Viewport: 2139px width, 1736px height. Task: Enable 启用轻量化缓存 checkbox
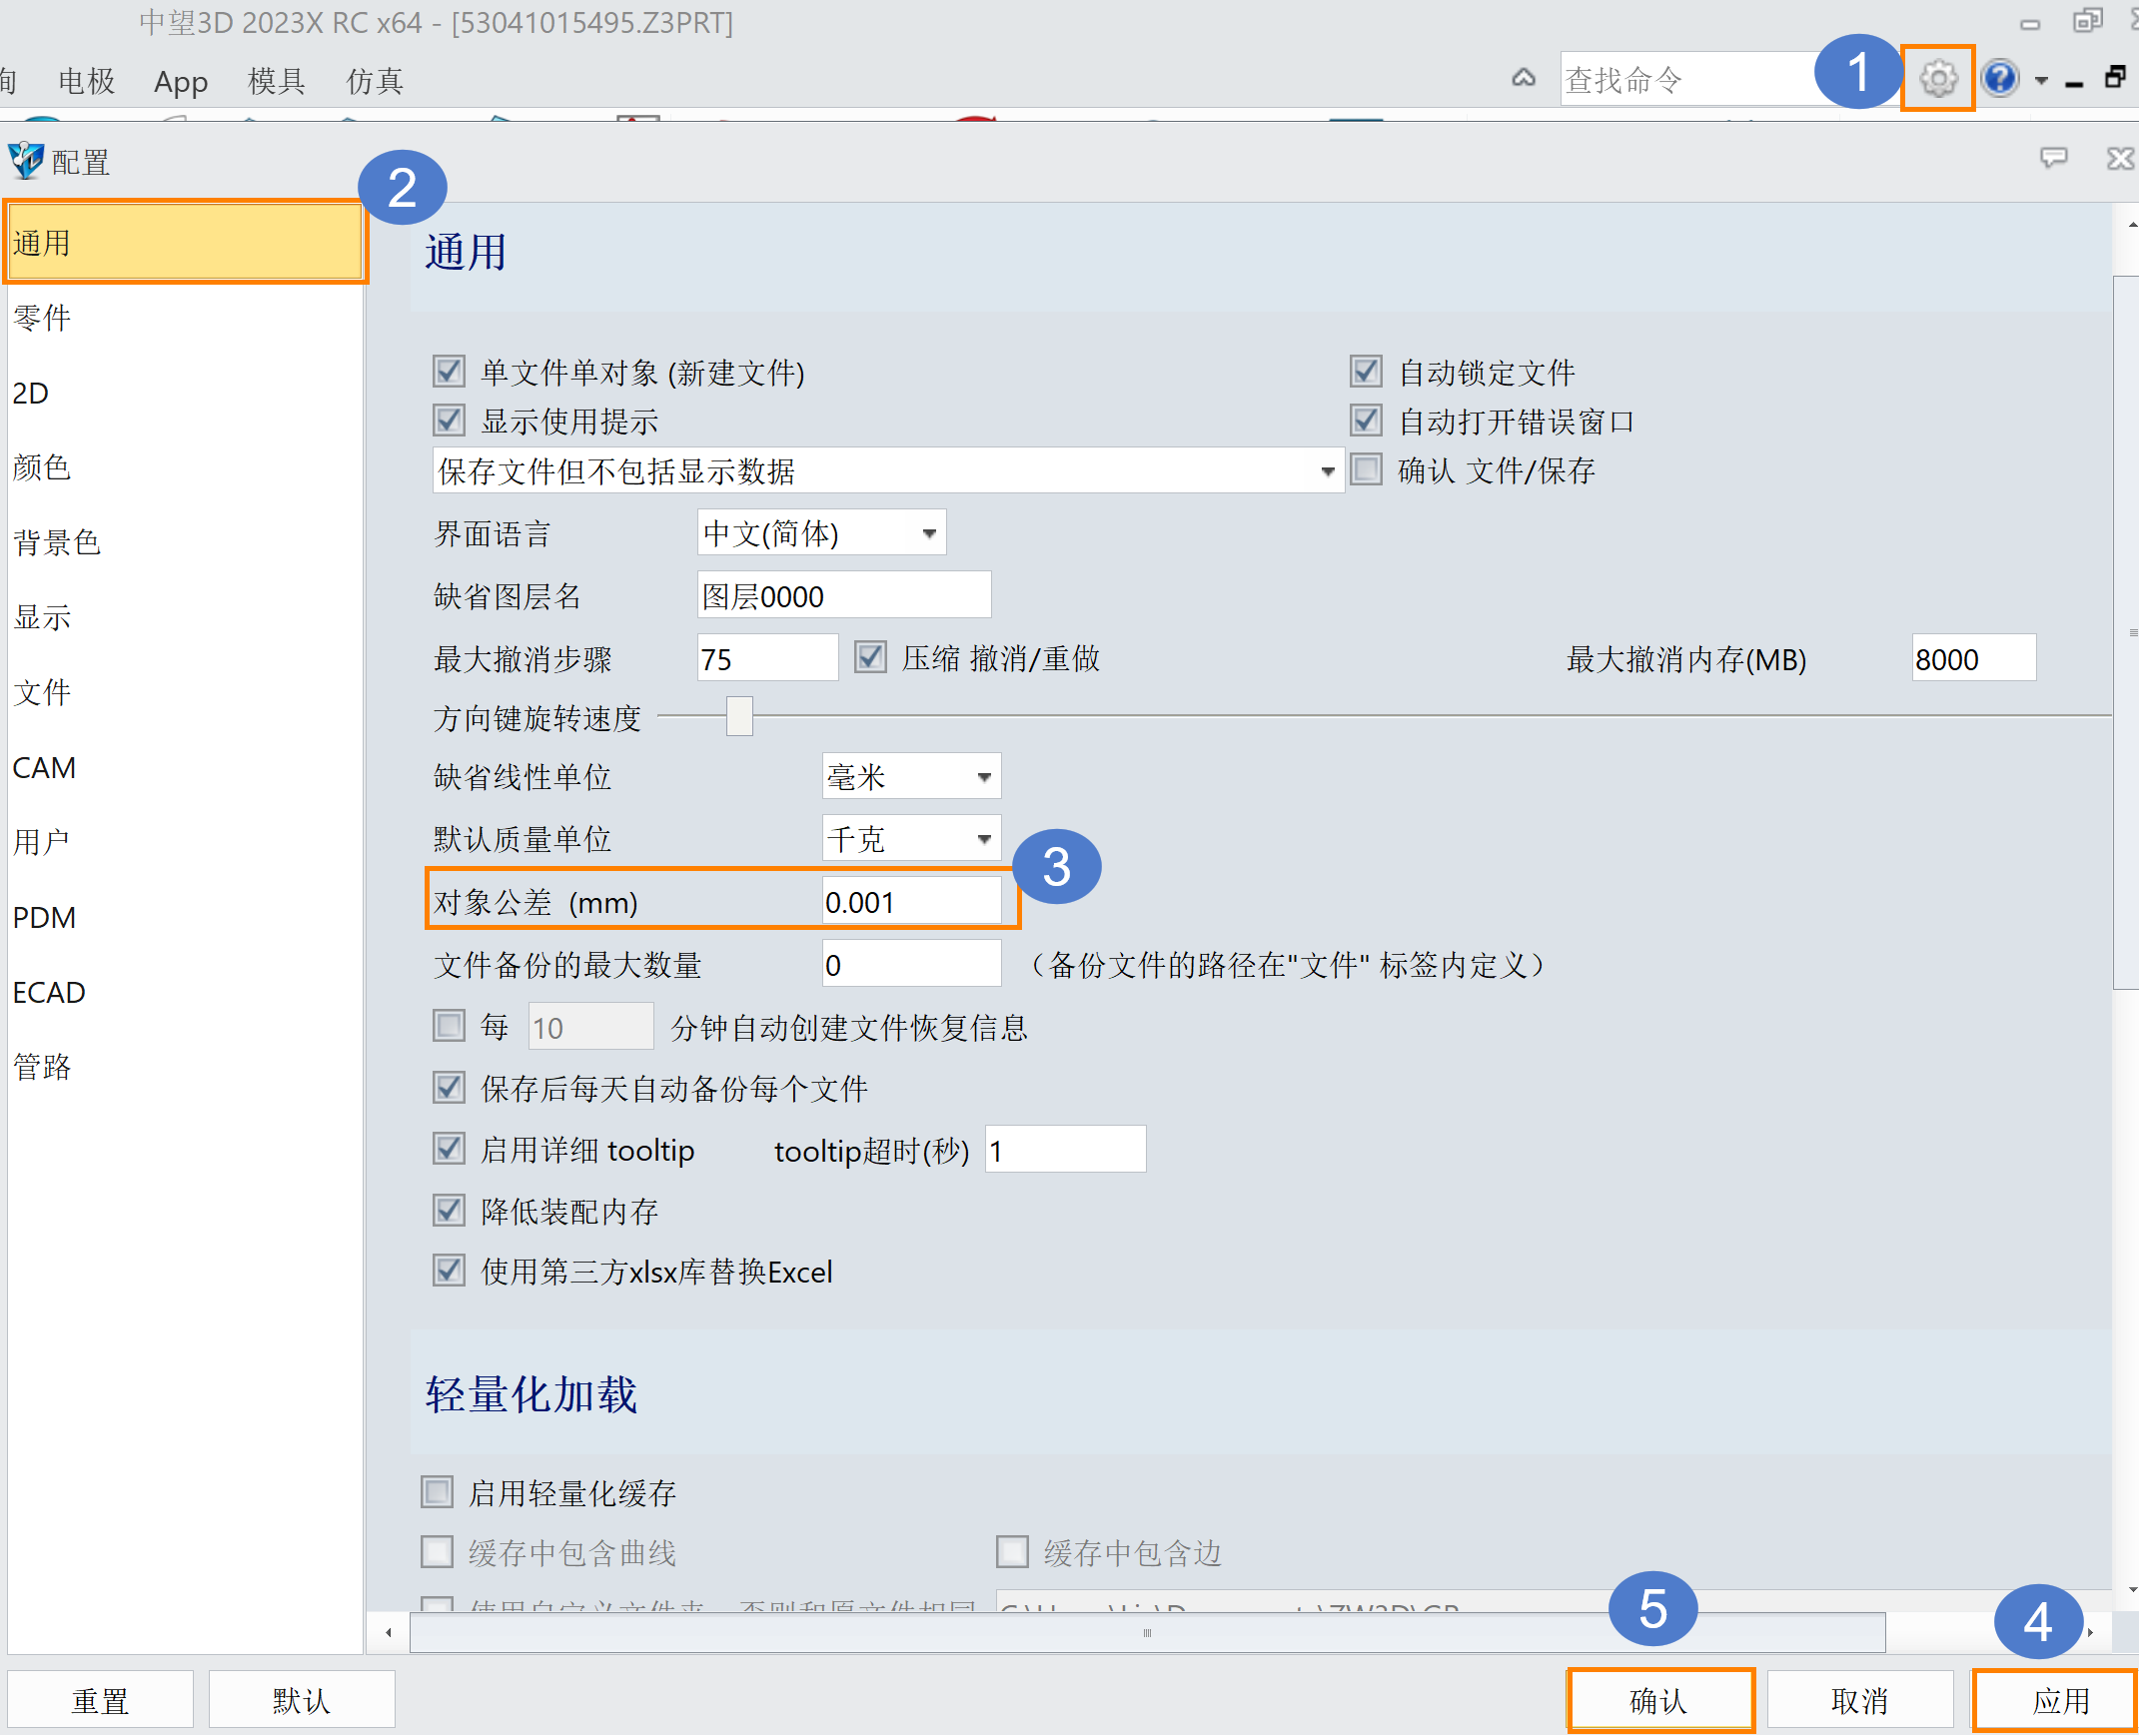pyautogui.click(x=437, y=1492)
